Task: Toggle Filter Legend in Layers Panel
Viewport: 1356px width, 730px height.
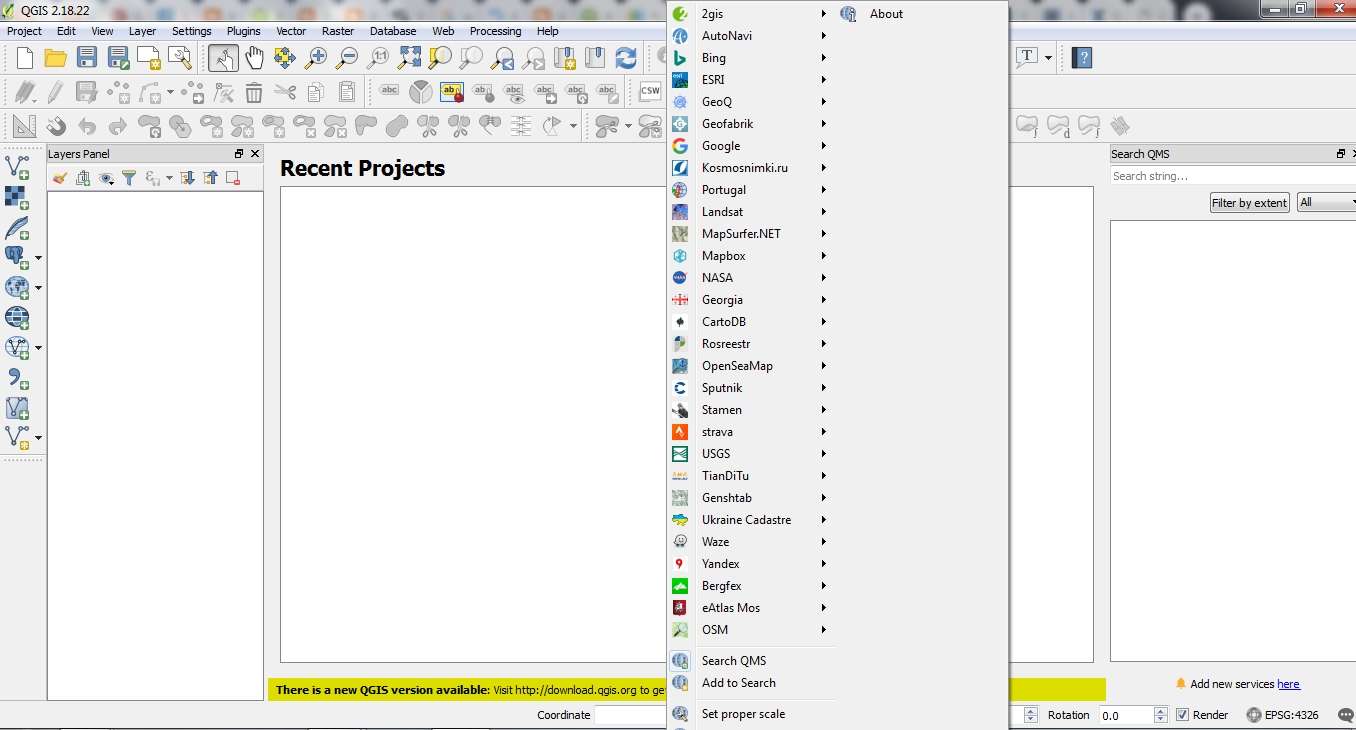Action: tap(131, 177)
